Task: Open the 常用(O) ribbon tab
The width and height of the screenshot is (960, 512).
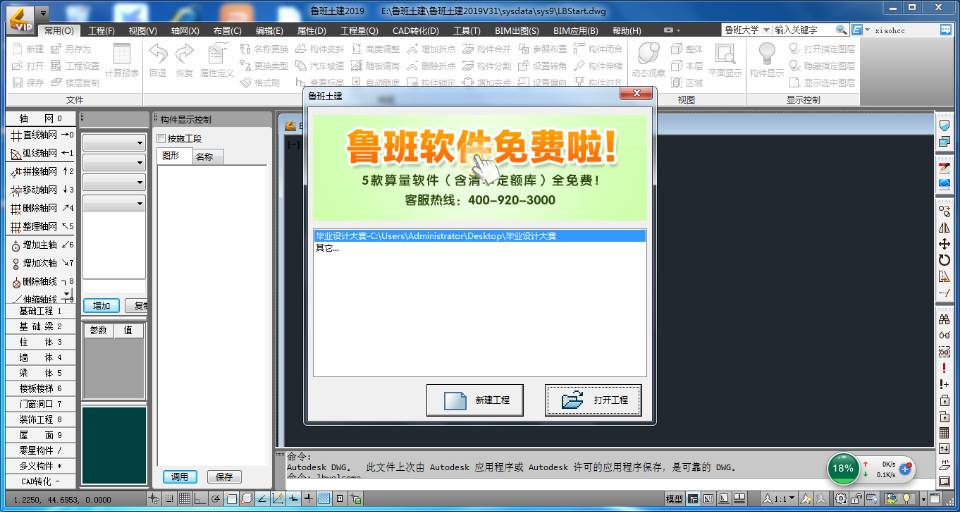Action: point(59,31)
